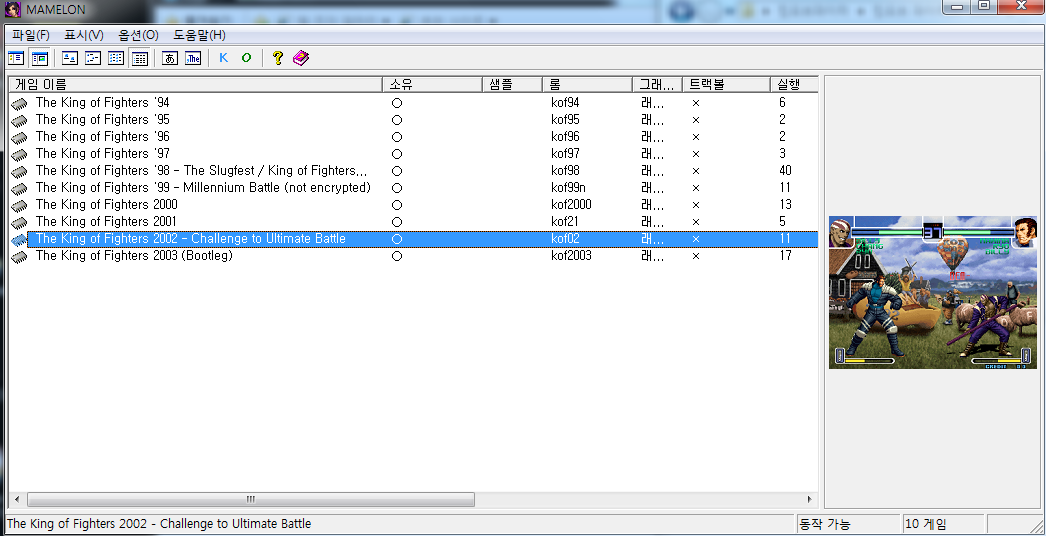The width and height of the screenshot is (1046, 536).
Task: Click chip icon beside King of Fighters 2003 (Bootleg)
Action: [19, 256]
